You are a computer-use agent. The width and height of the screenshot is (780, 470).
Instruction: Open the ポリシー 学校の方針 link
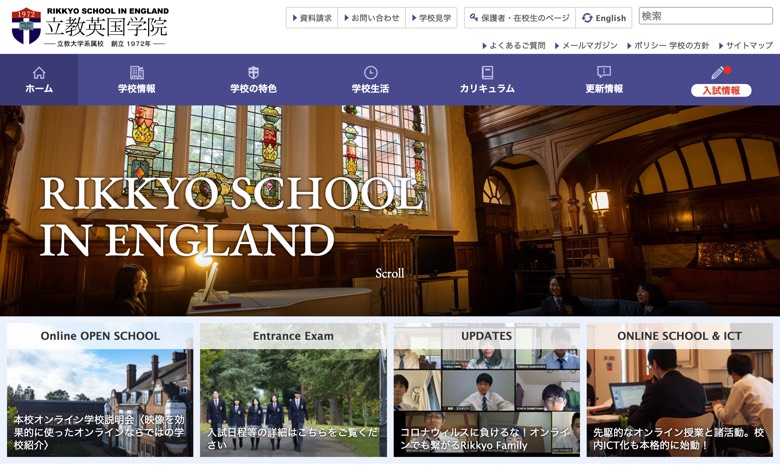point(668,45)
